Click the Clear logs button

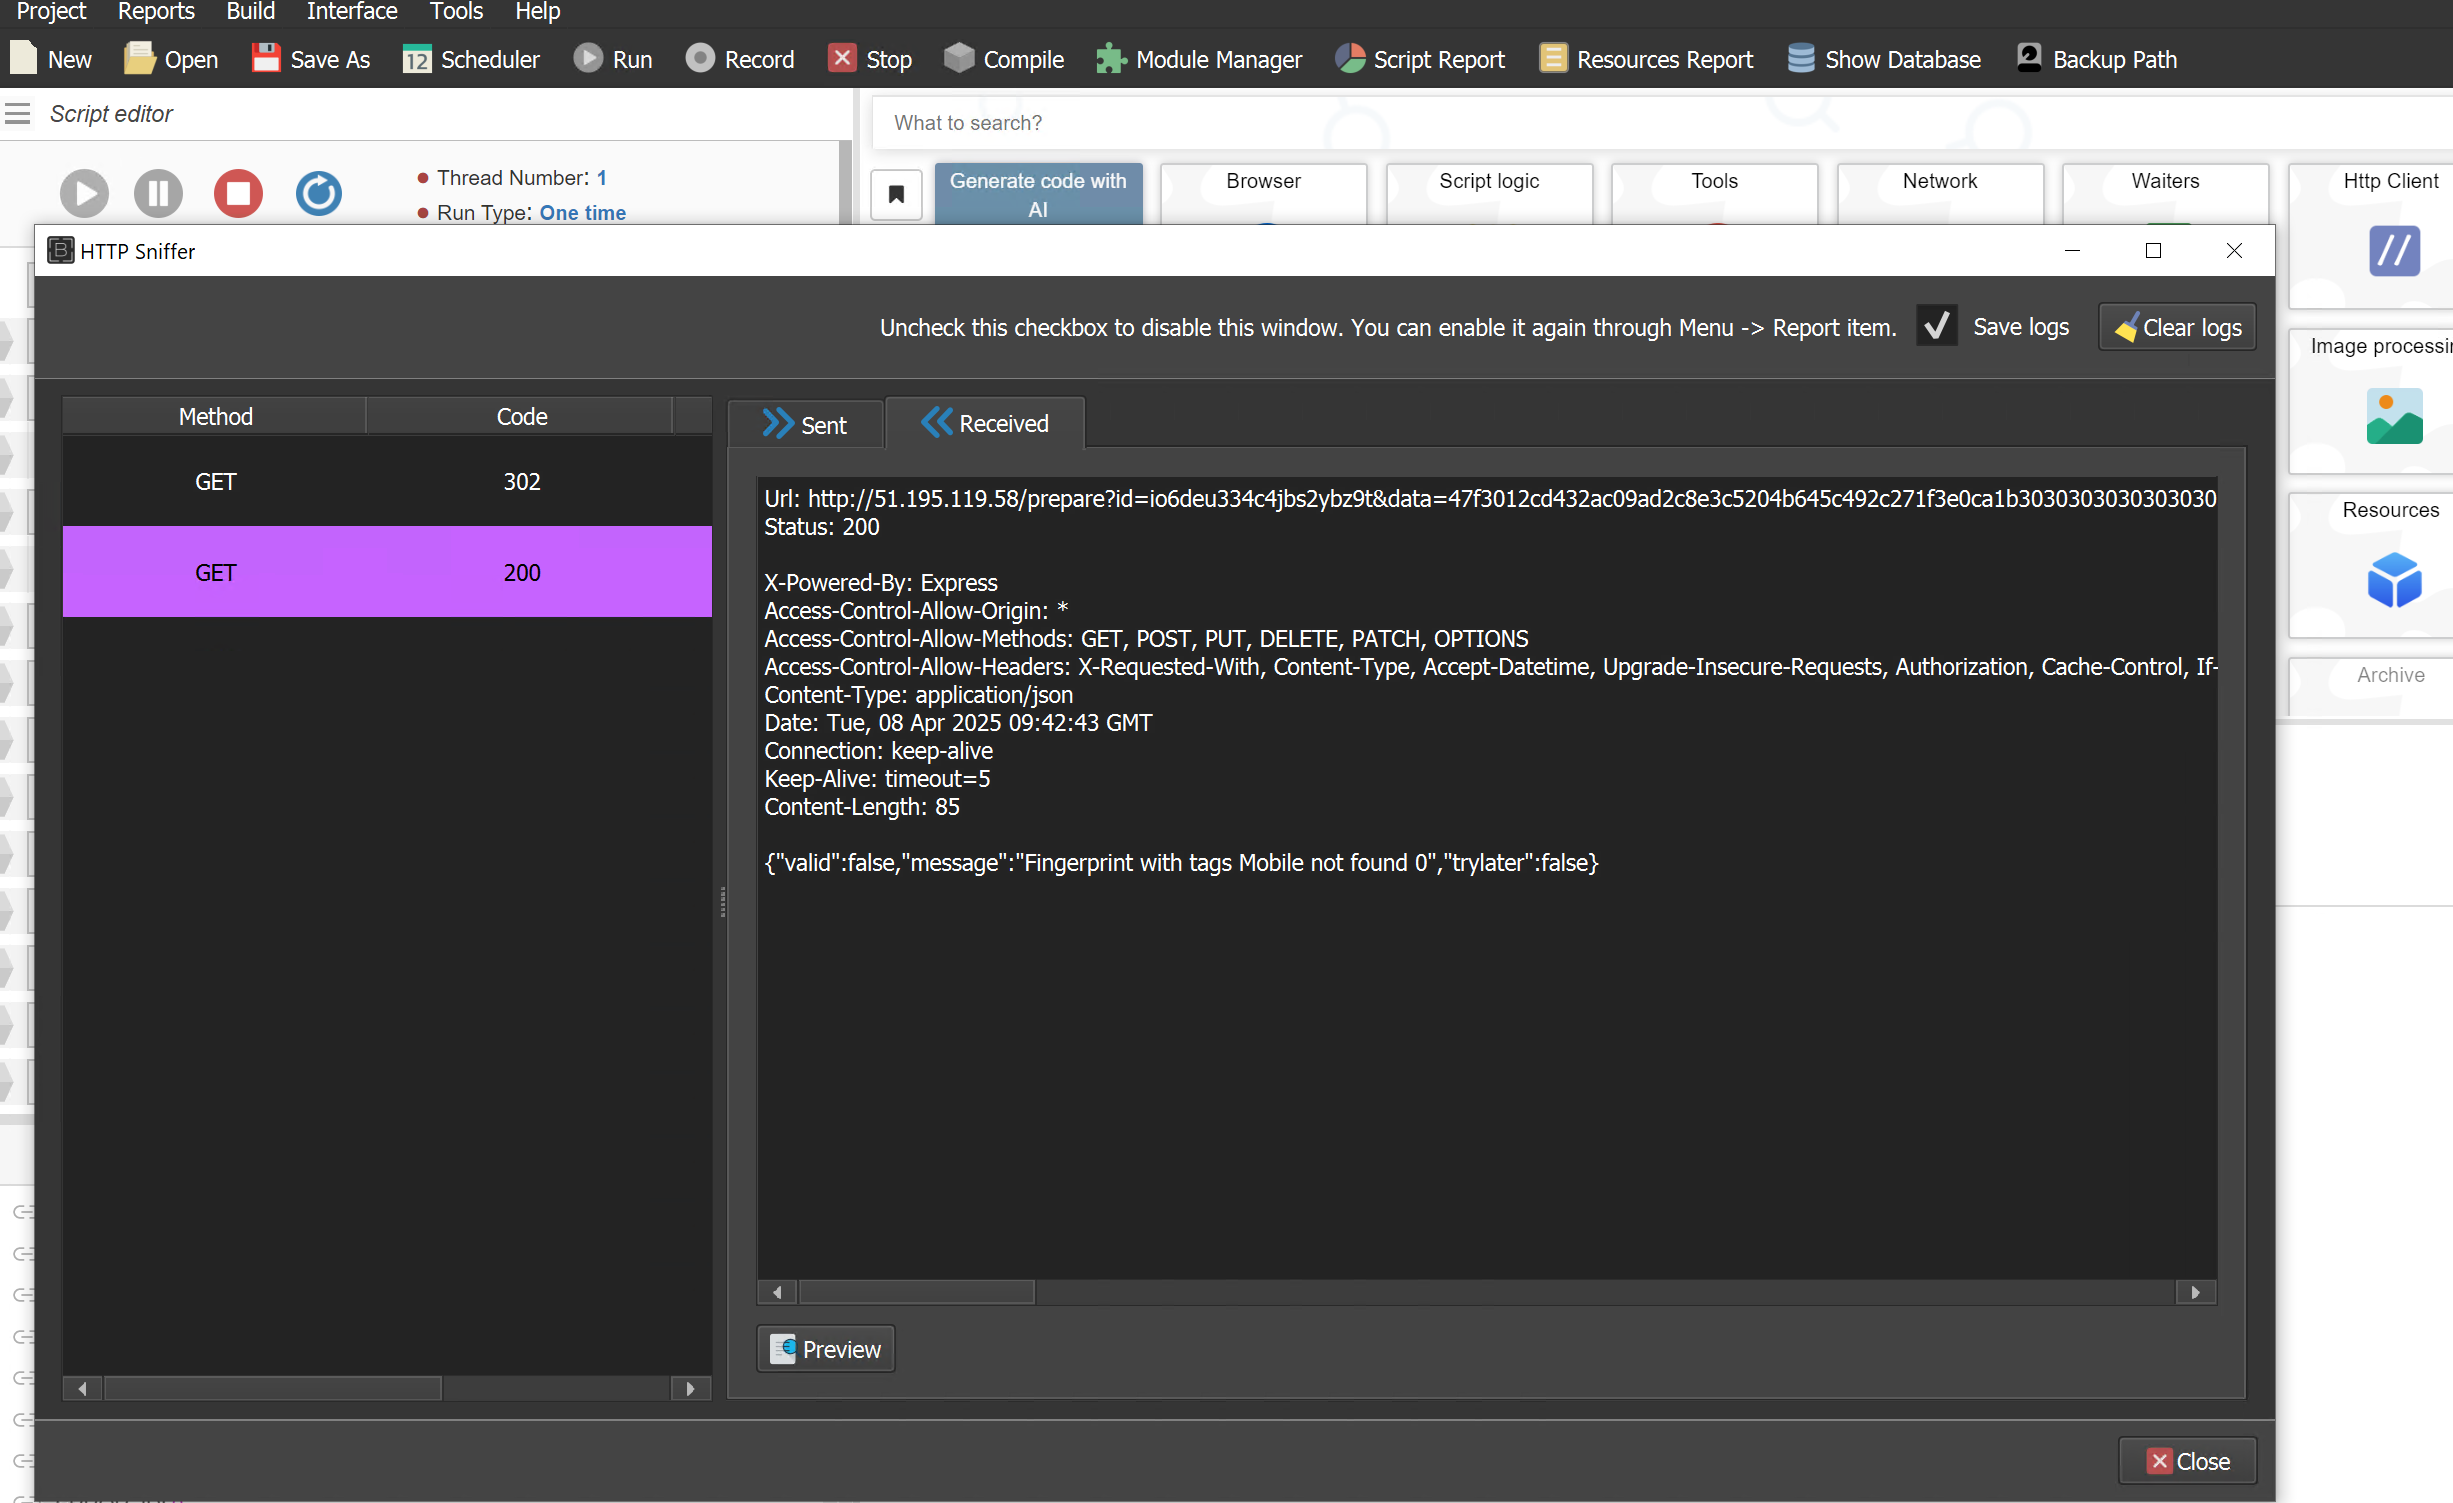tap(2177, 327)
